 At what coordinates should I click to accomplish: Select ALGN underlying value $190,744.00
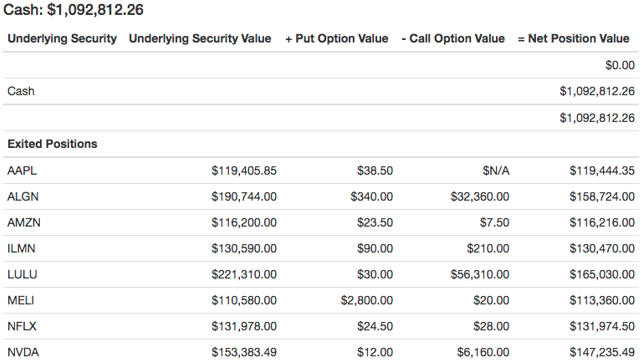pyautogui.click(x=244, y=197)
